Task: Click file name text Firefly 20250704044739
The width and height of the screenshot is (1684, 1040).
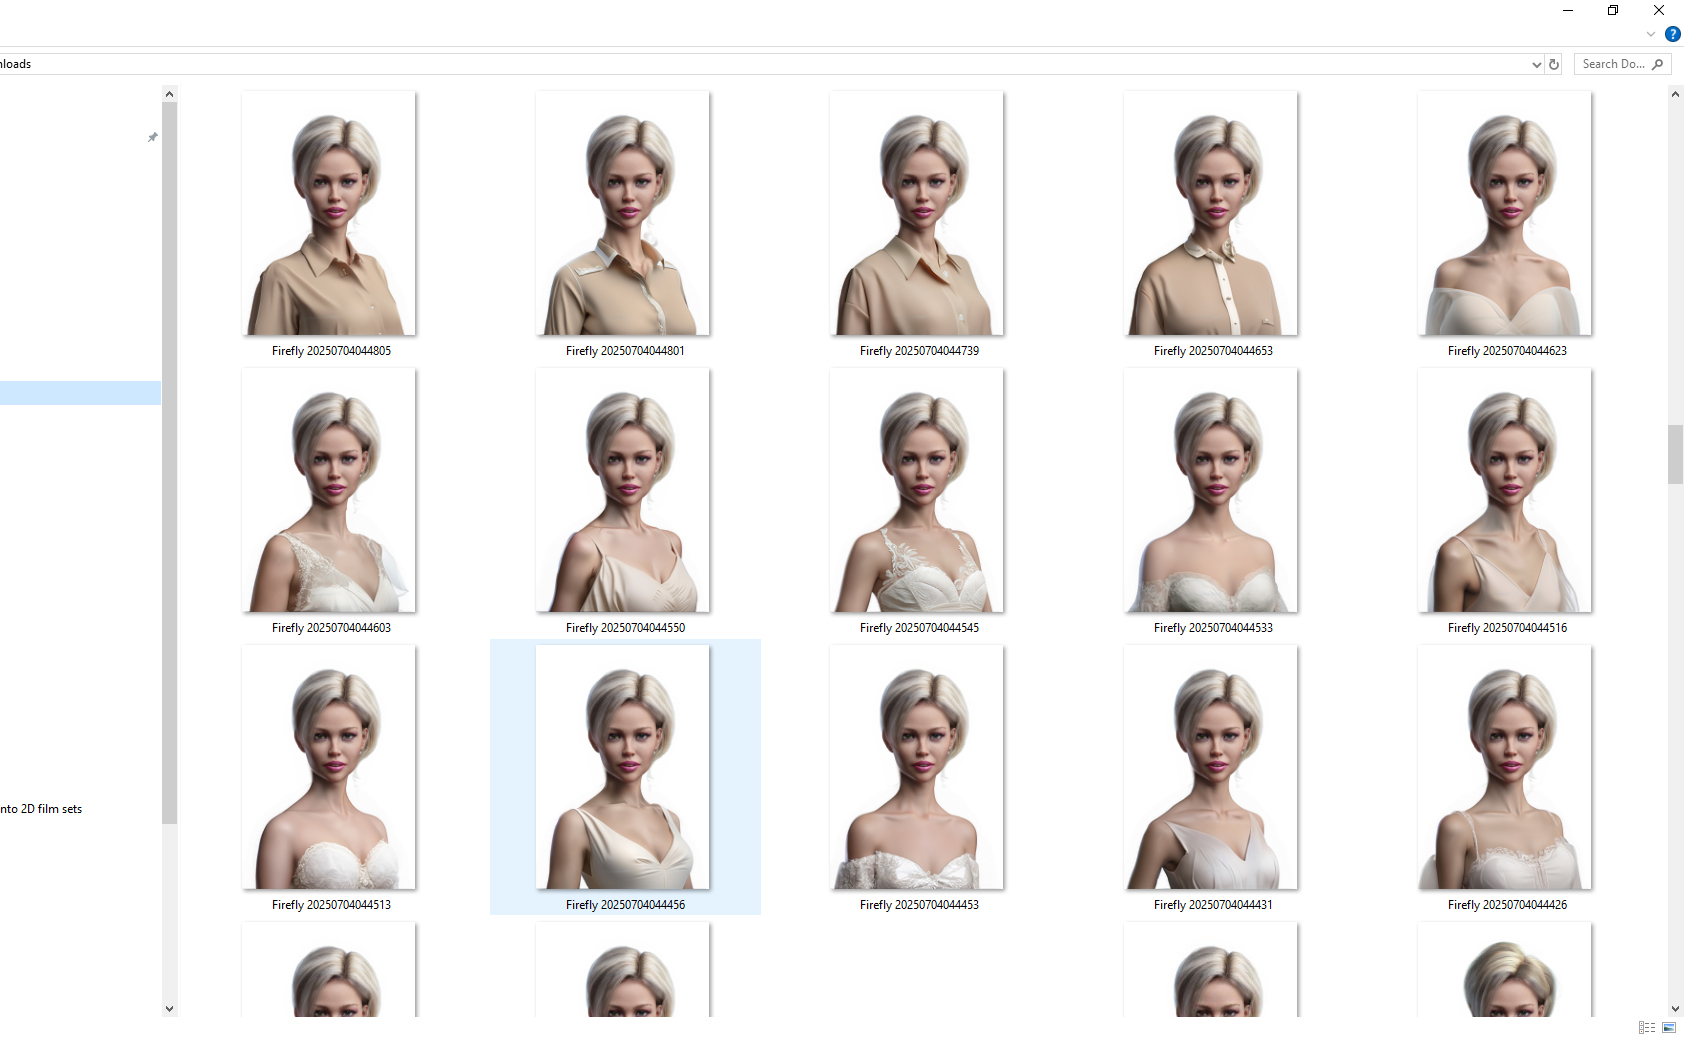Action: (x=919, y=351)
